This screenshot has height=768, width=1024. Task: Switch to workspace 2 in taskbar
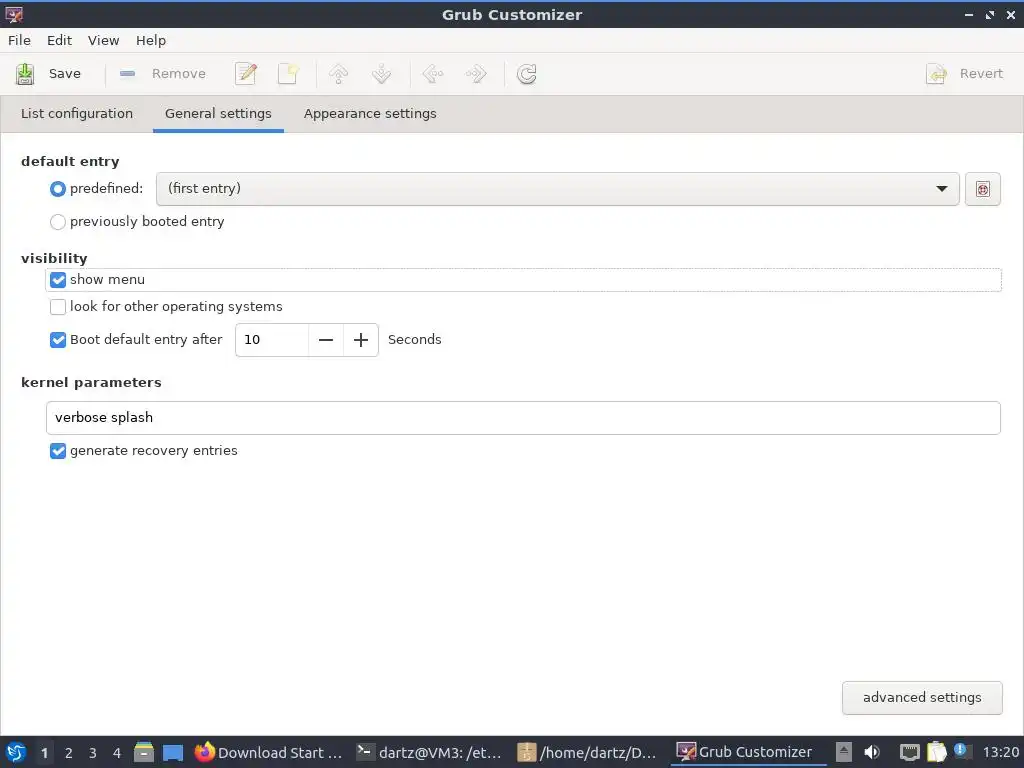coord(69,753)
